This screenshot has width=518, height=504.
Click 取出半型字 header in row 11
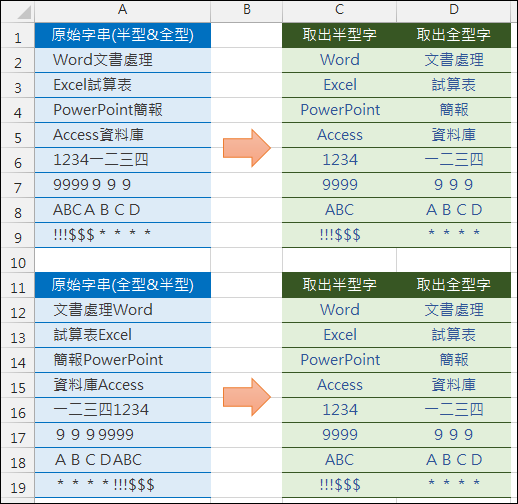tap(339, 285)
